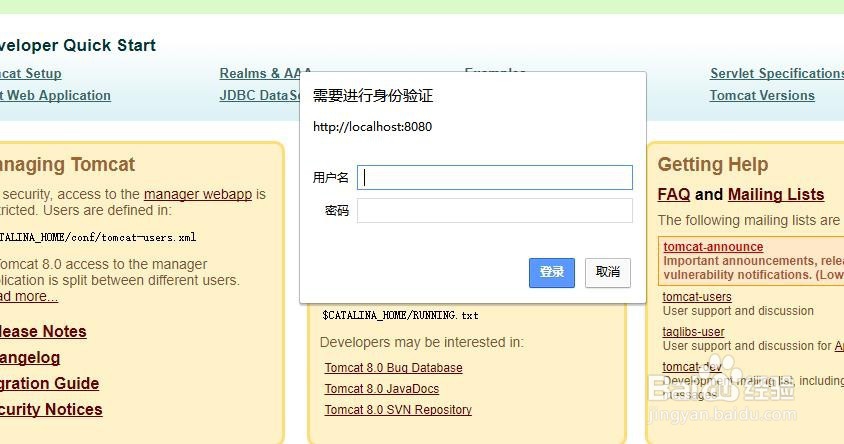Open the tomcat-announce mailing list link

click(713, 246)
